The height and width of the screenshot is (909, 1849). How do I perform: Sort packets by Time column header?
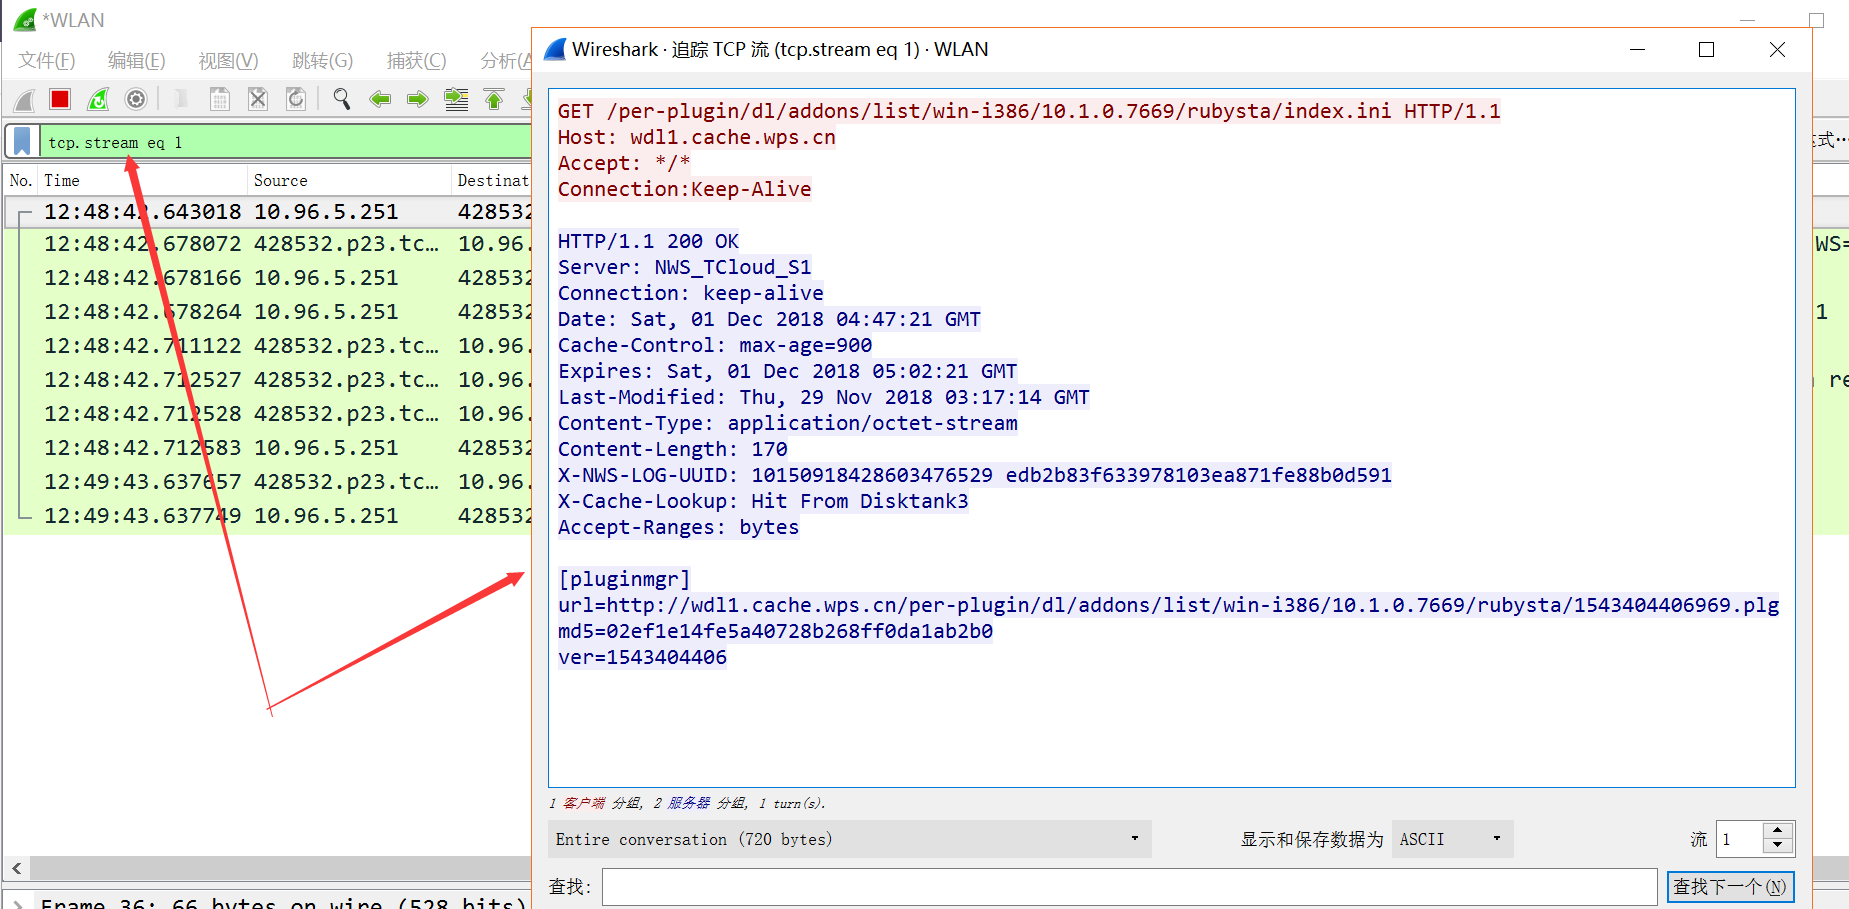(143, 180)
